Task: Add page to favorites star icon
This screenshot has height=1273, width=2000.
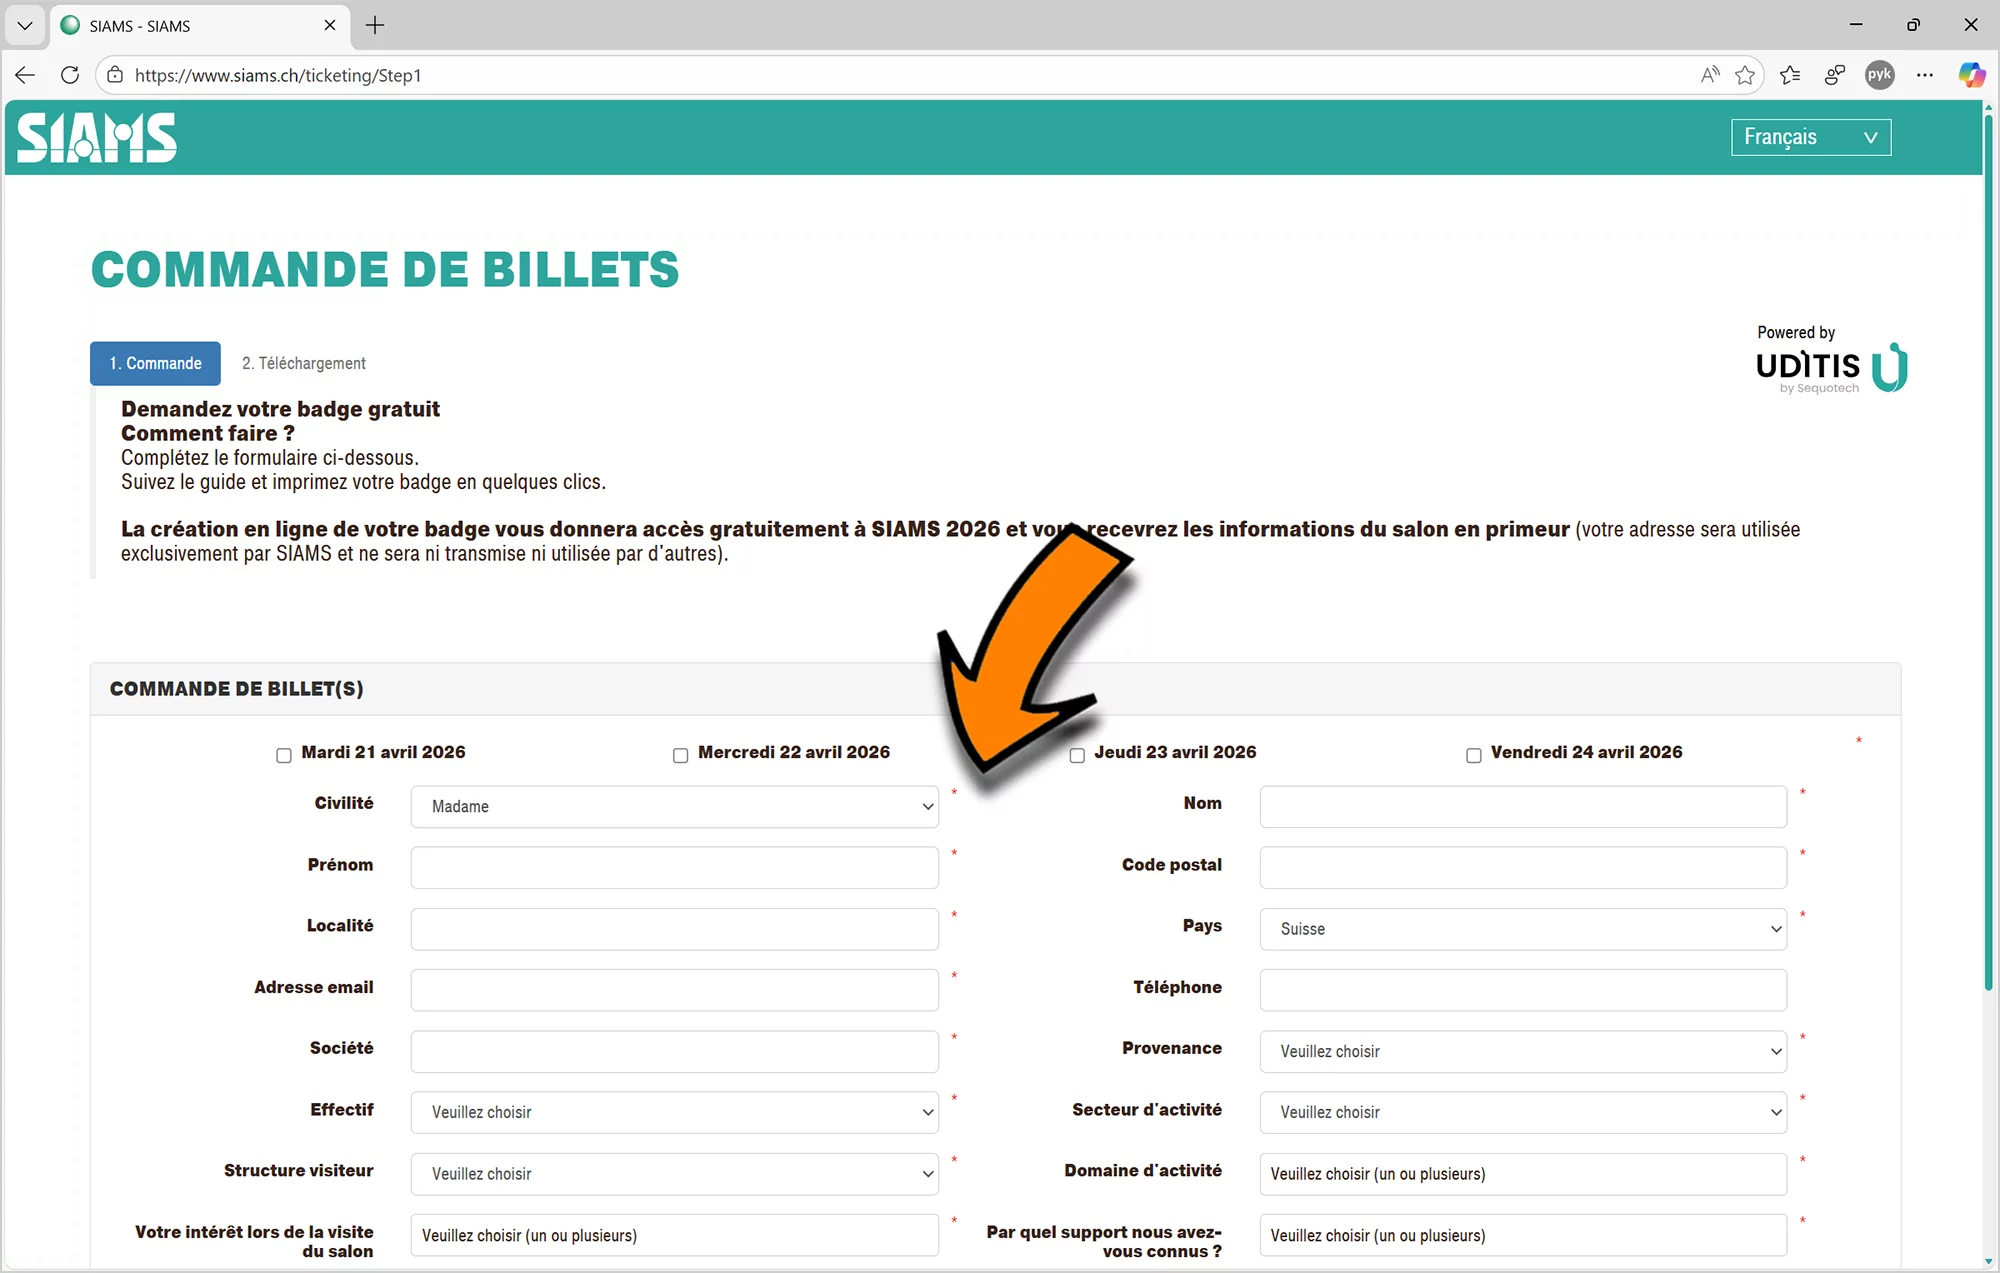Action: pyautogui.click(x=1745, y=75)
